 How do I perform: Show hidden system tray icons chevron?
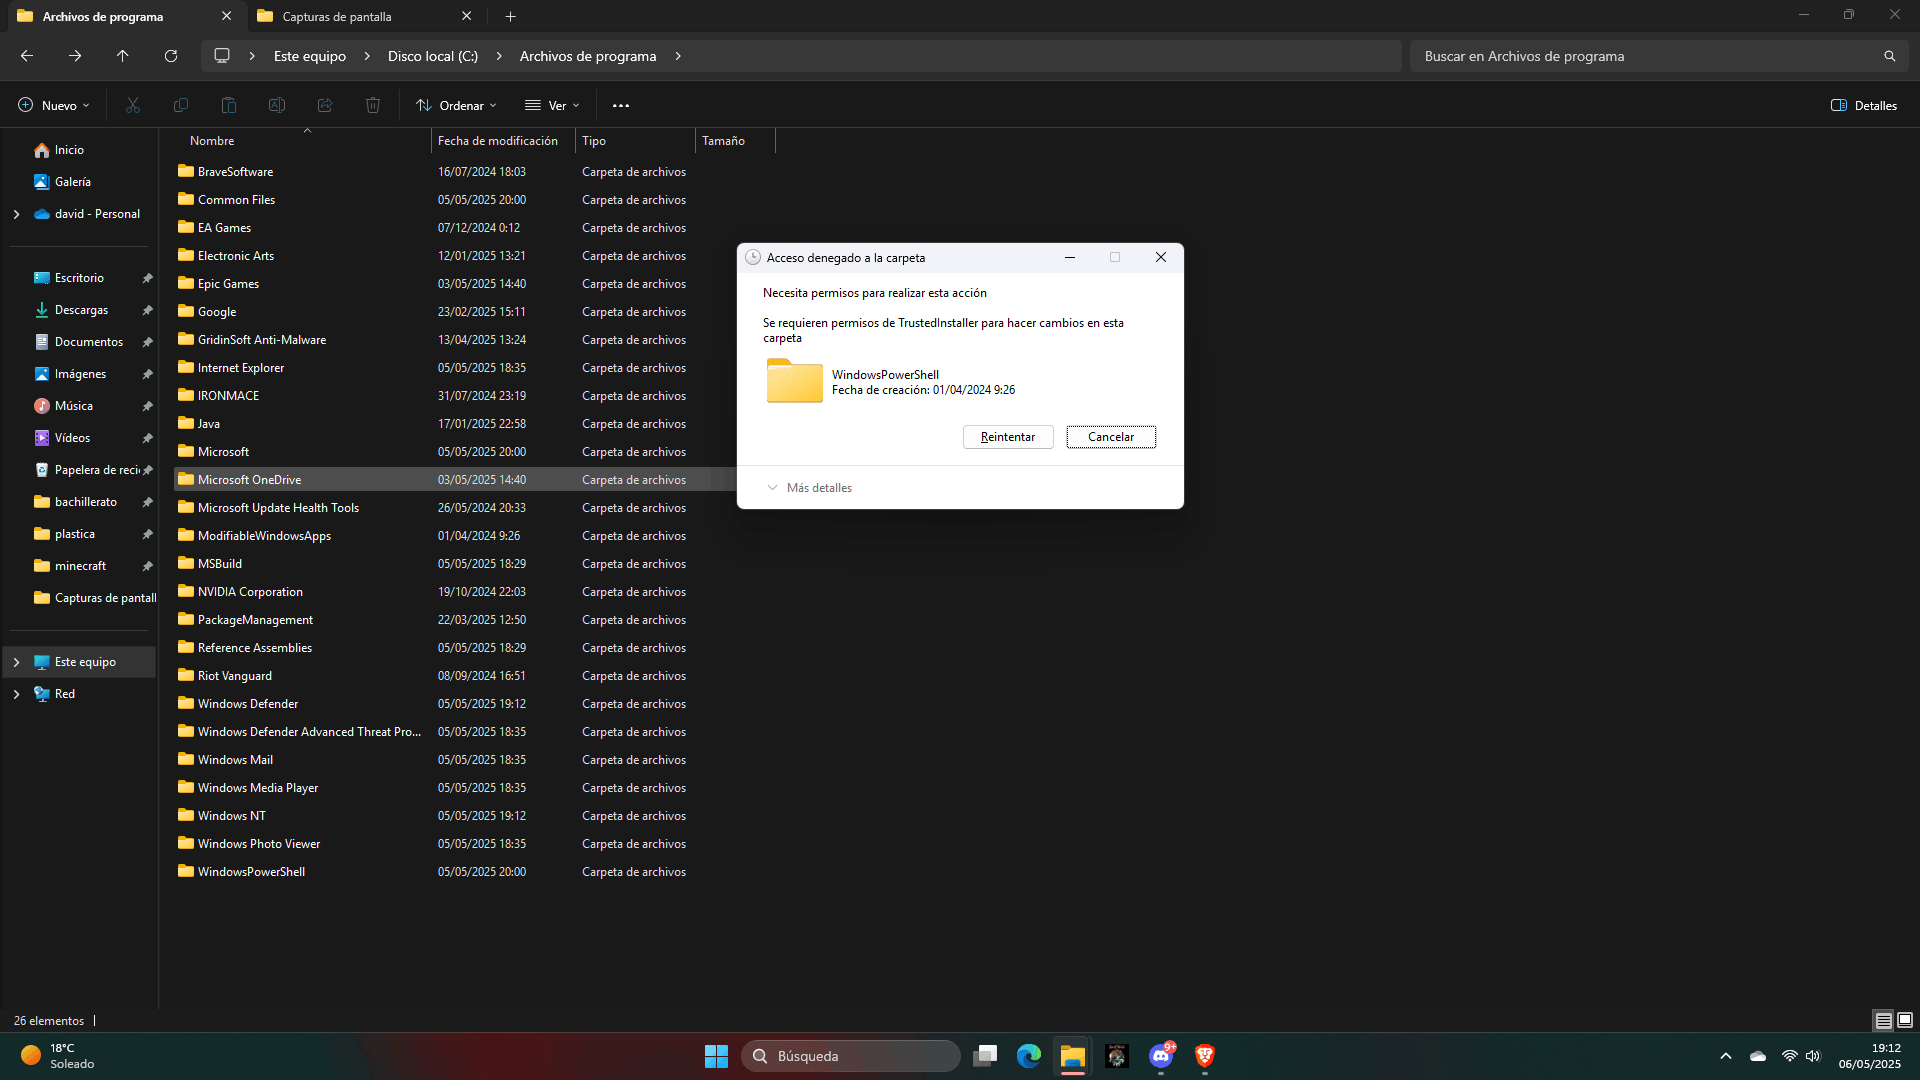tap(1726, 1056)
